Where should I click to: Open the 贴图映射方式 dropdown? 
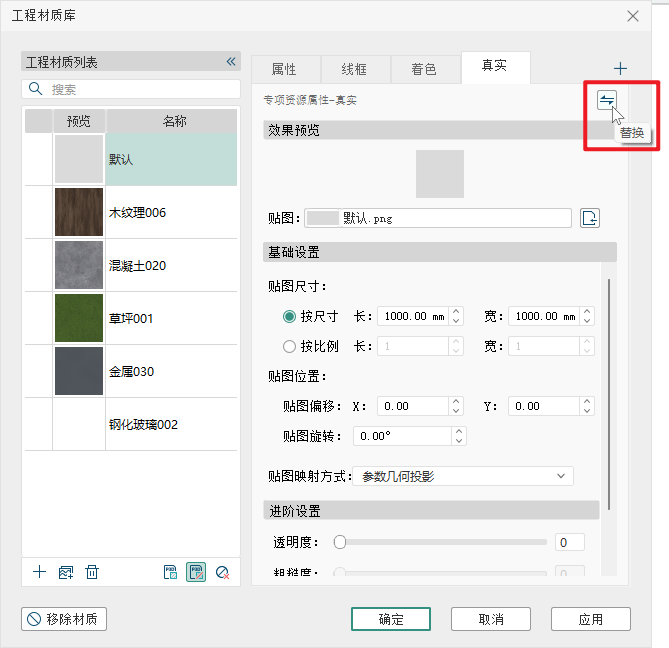464,476
